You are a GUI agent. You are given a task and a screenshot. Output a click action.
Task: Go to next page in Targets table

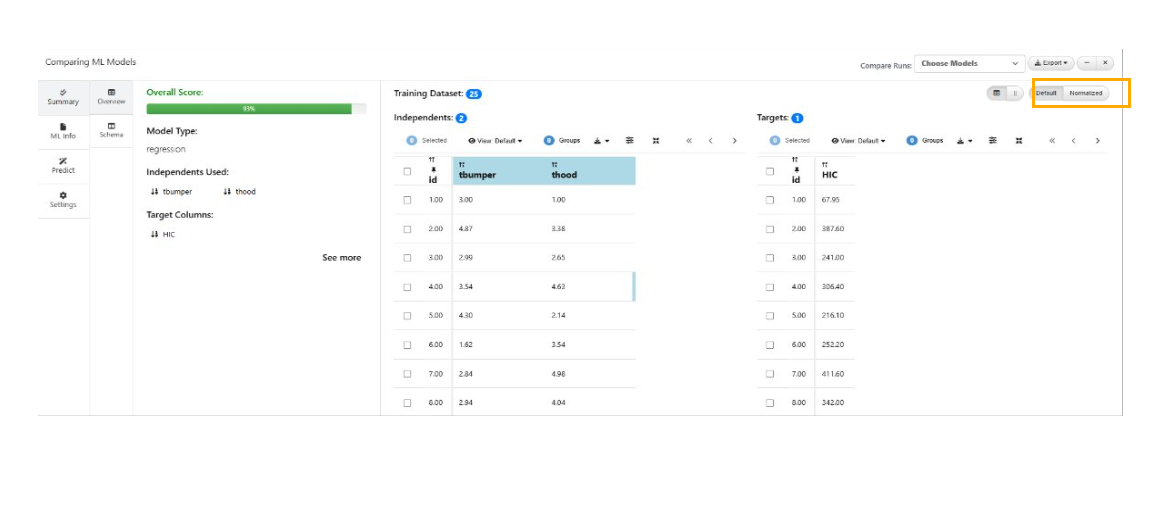[1097, 141]
